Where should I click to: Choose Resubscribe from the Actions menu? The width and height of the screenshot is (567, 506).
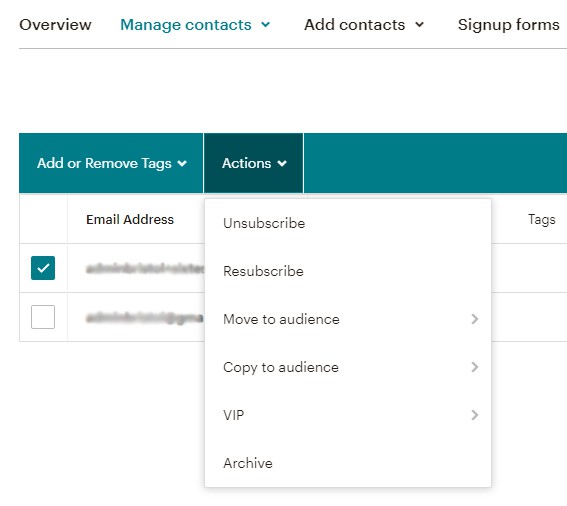click(x=348, y=271)
